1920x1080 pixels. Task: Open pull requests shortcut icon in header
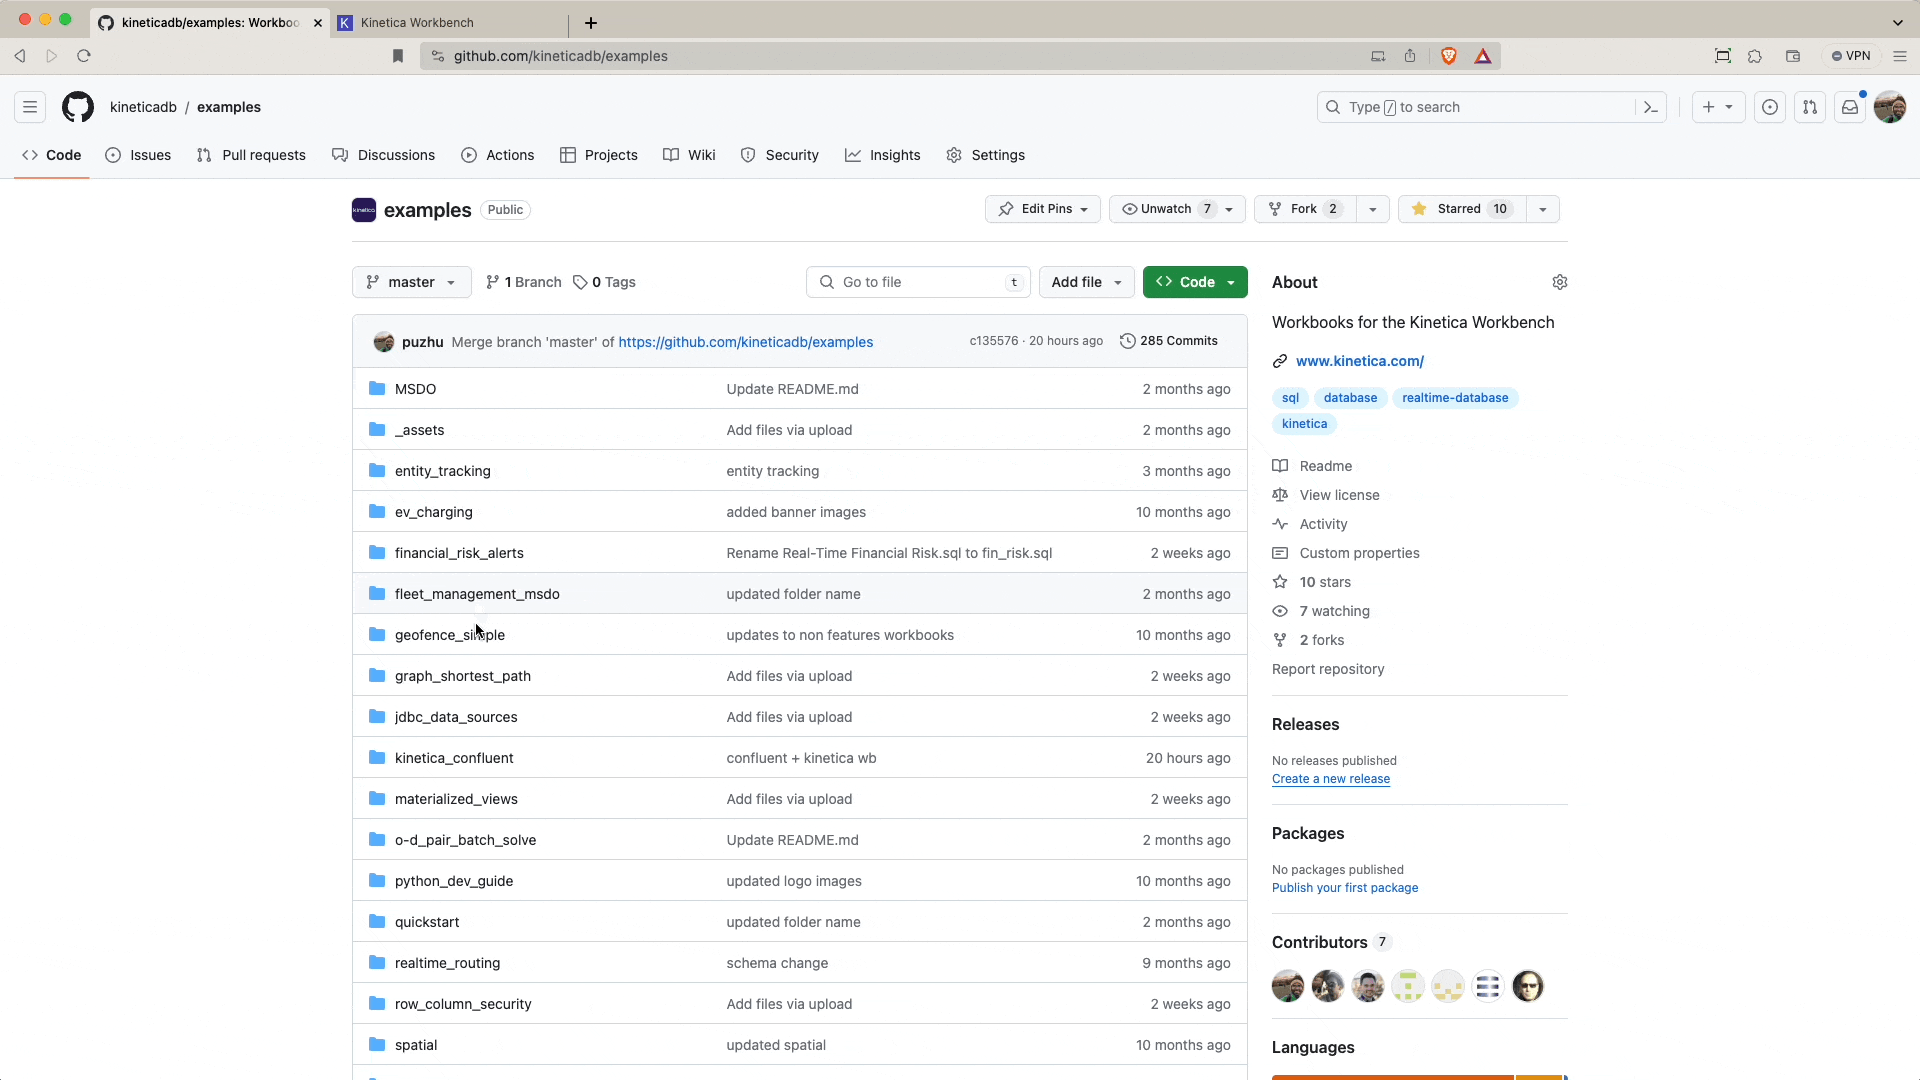1810,107
